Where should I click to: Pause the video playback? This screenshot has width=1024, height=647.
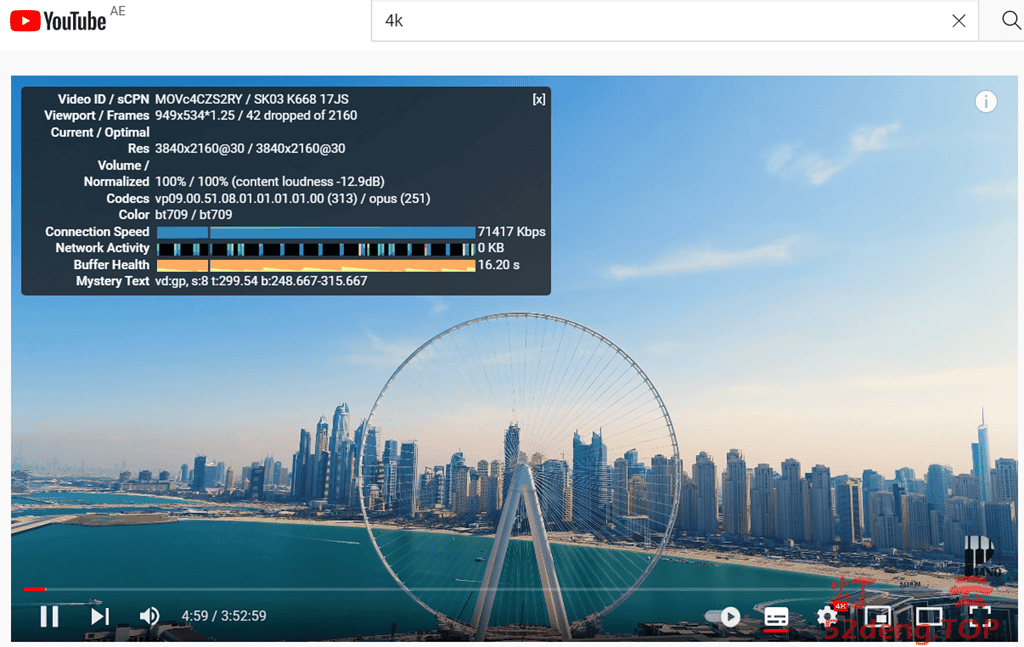[x=49, y=616]
